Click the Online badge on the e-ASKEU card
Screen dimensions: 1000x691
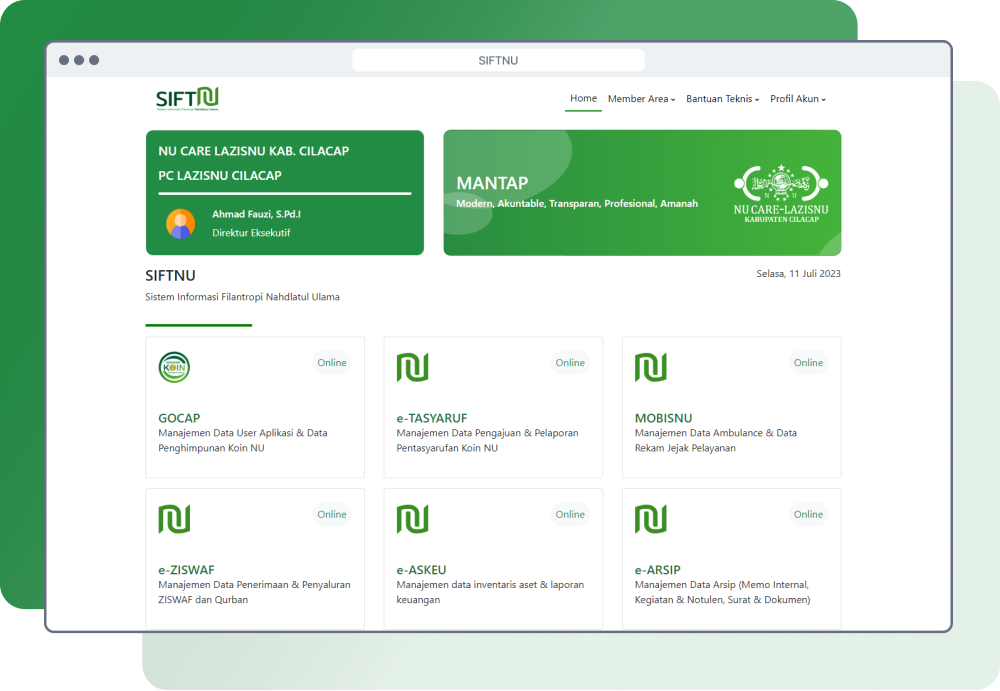(570, 514)
